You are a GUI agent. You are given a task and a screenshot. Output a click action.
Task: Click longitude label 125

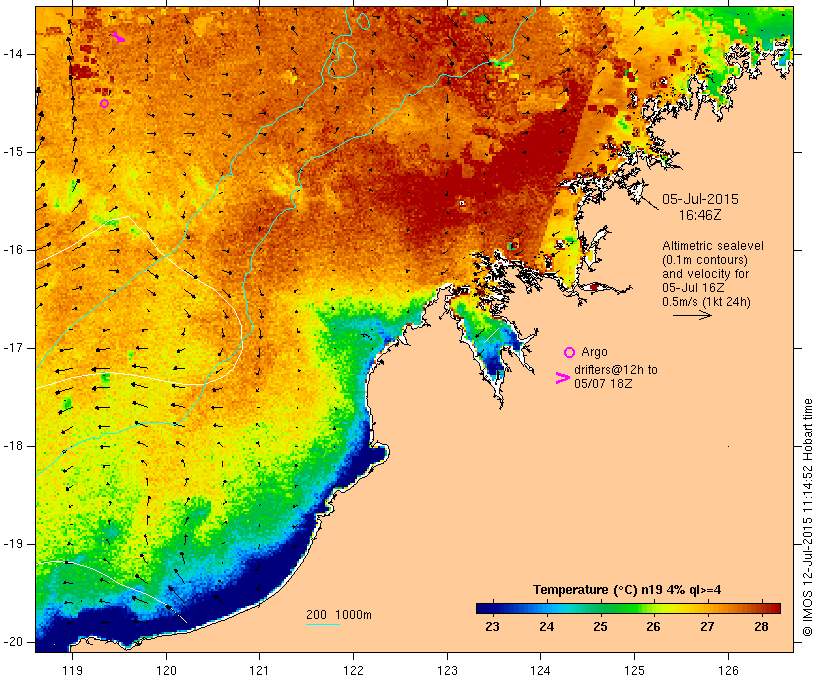pyautogui.click(x=635, y=670)
